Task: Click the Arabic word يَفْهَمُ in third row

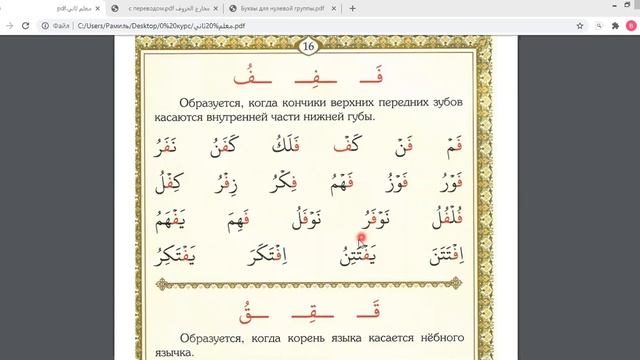Action: point(170,220)
